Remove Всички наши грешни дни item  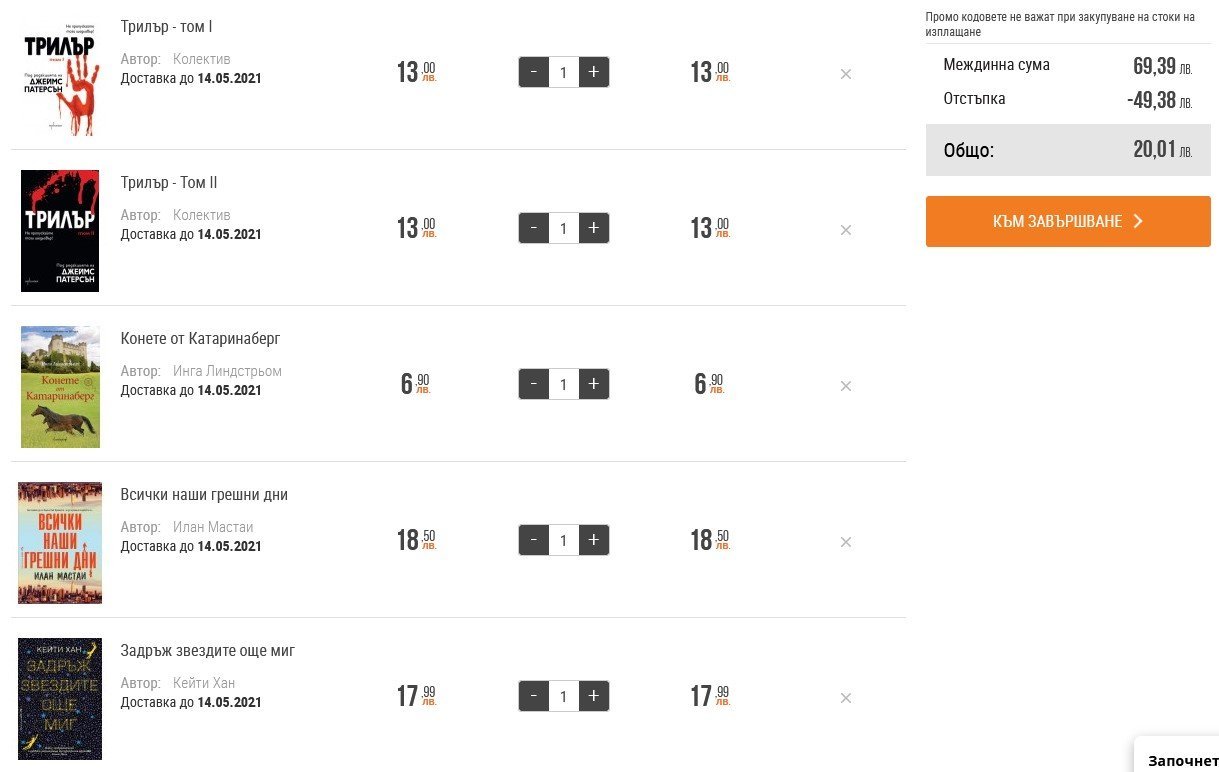pos(845,542)
